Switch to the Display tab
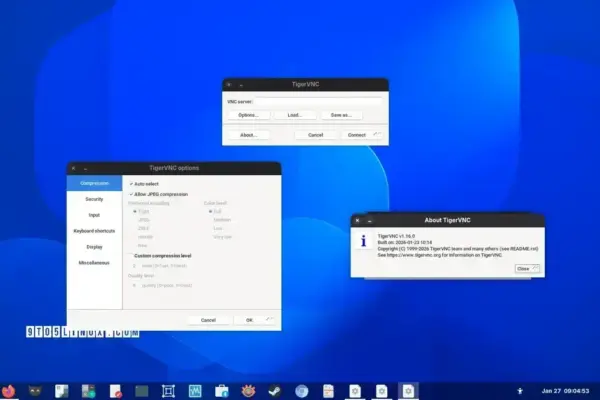This screenshot has height=400, width=600. pyautogui.click(x=95, y=247)
